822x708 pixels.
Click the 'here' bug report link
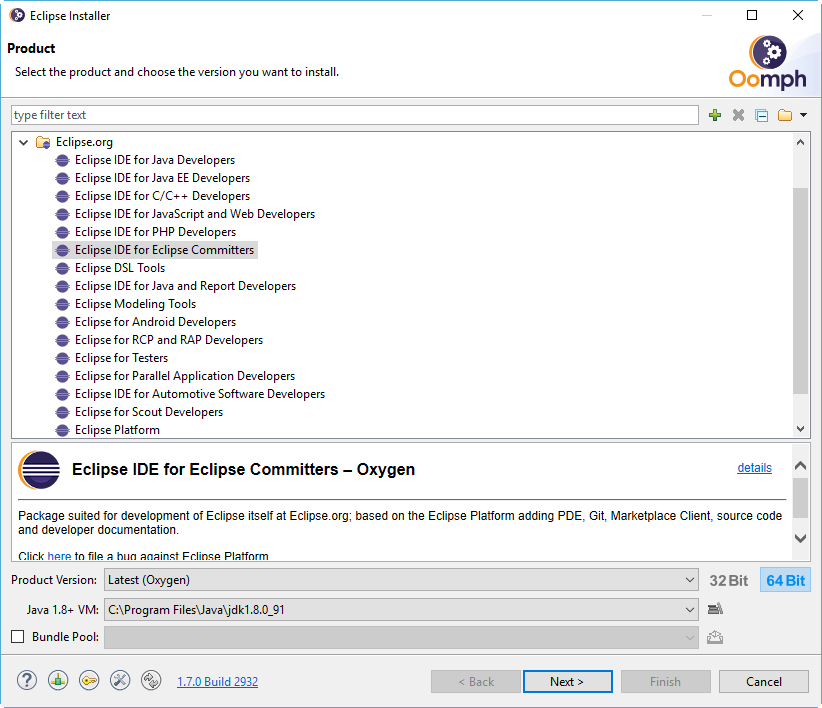59,556
